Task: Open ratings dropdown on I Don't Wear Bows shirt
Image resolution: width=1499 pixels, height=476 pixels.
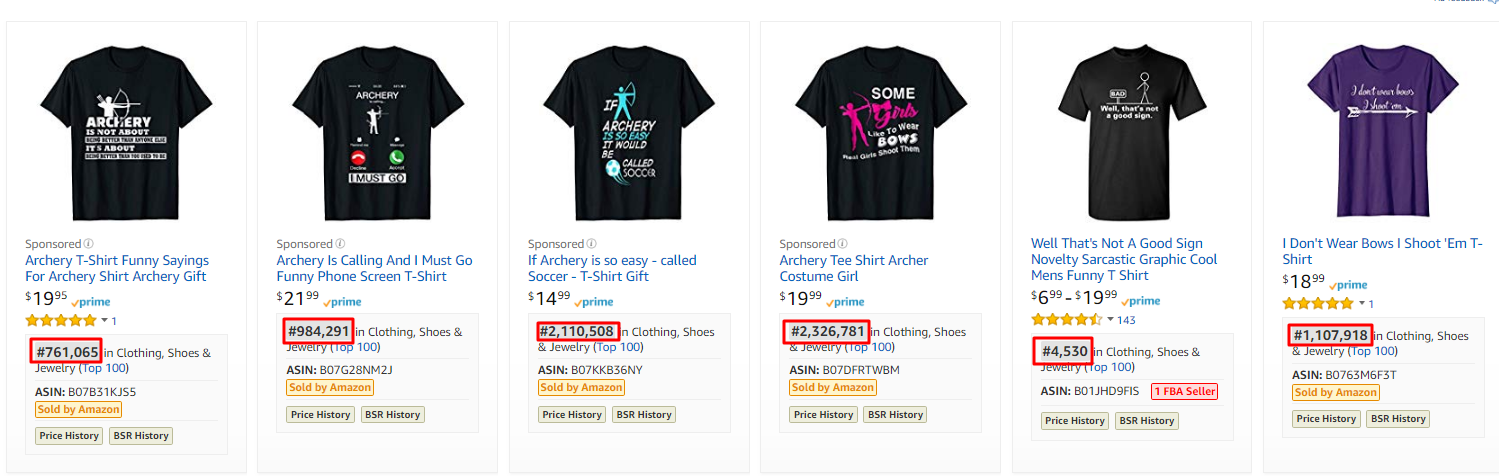Action: 1360,303
